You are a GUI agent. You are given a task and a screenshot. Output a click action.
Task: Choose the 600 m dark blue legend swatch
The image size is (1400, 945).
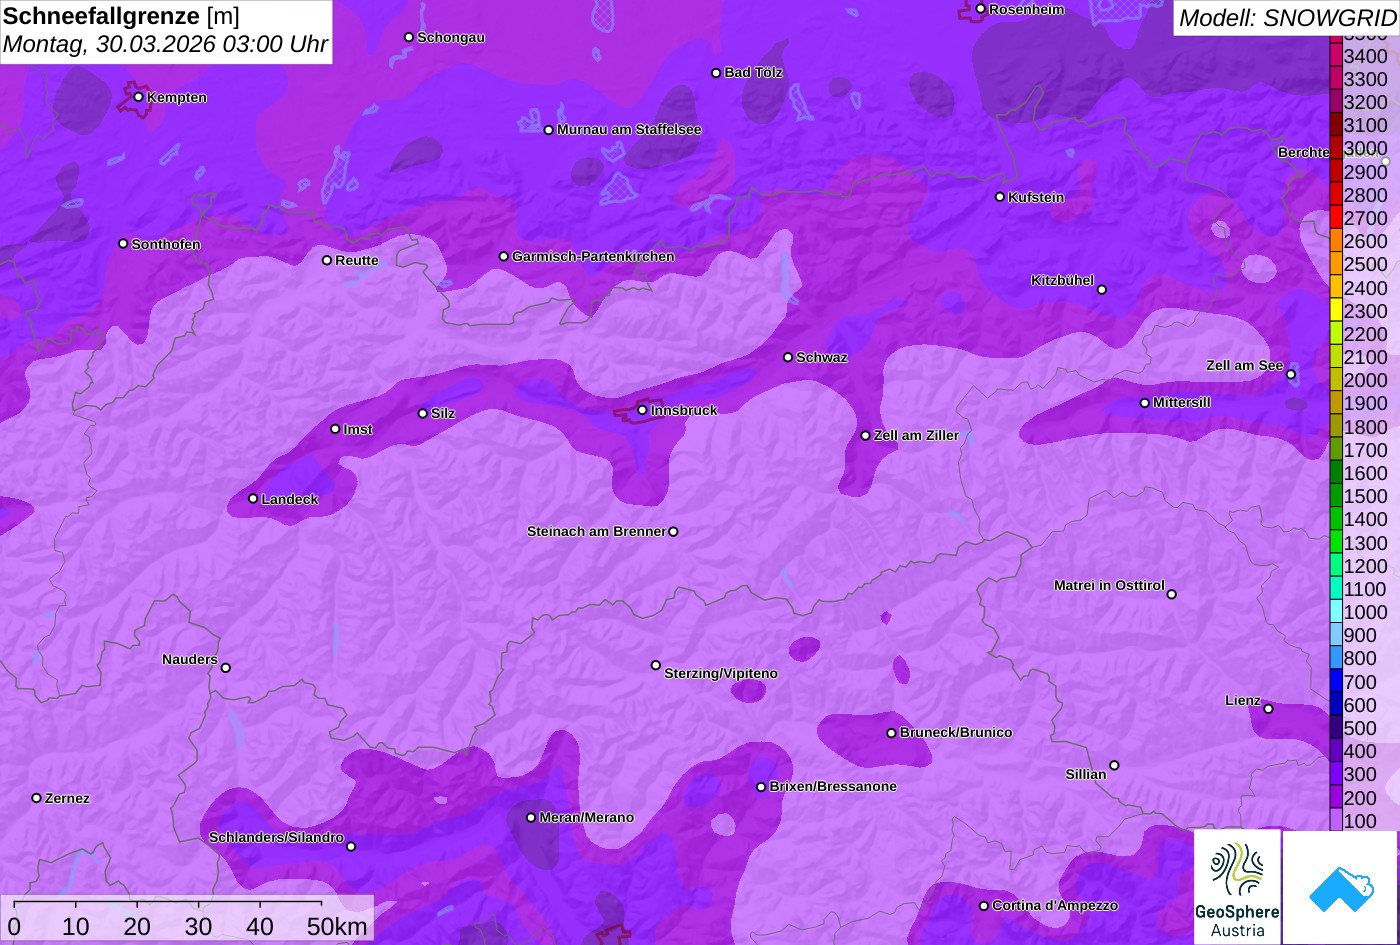click(x=1335, y=705)
